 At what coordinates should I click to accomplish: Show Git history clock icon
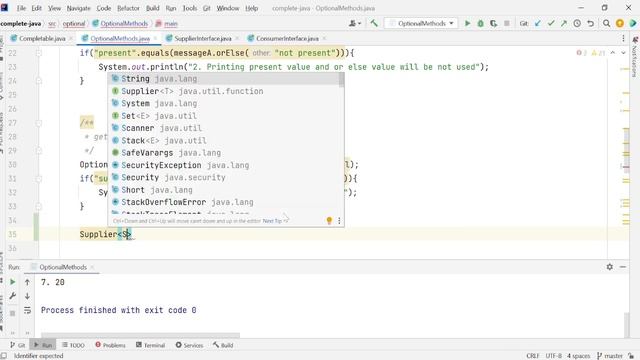(x=577, y=24)
